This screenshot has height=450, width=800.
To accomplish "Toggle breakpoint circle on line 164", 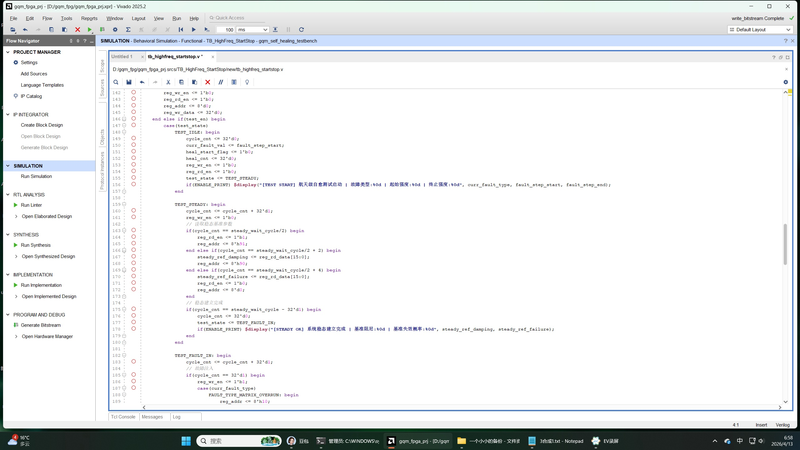I will pyautogui.click(x=134, y=237).
